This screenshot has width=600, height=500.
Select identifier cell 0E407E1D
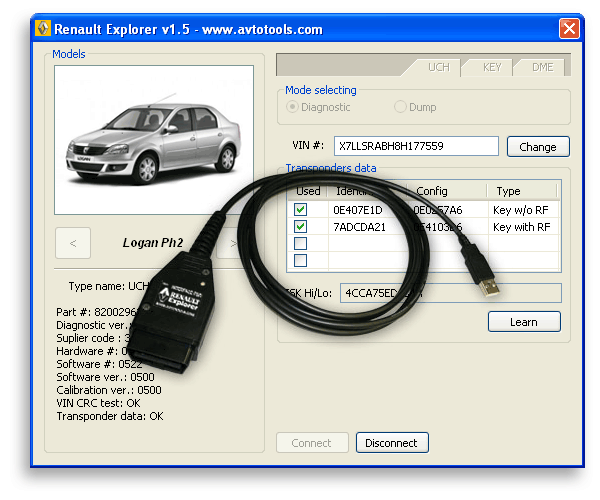(358, 210)
